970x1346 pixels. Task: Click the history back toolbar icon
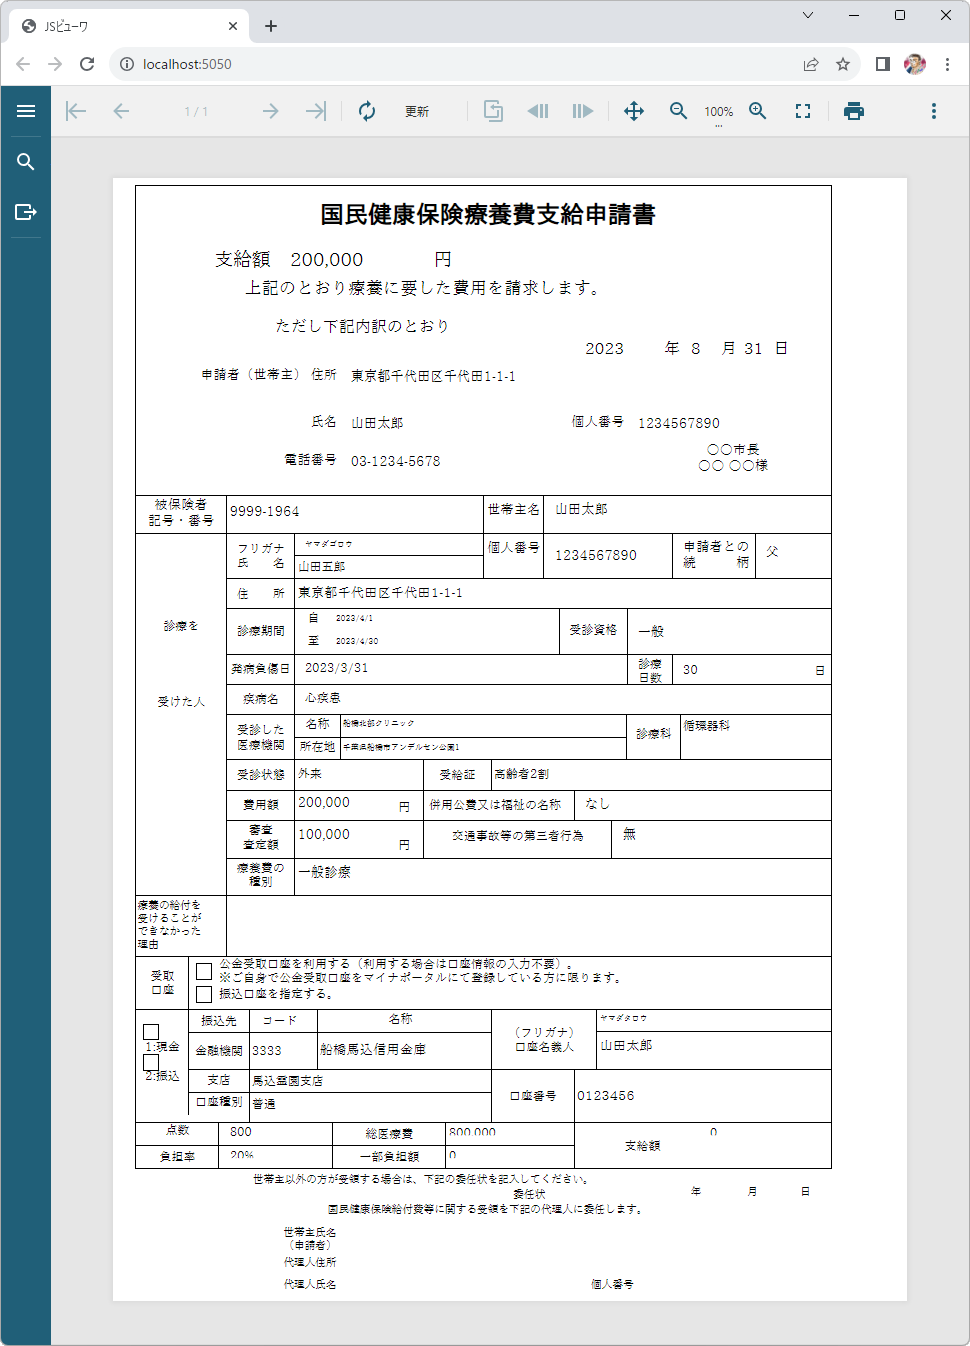(x=538, y=111)
